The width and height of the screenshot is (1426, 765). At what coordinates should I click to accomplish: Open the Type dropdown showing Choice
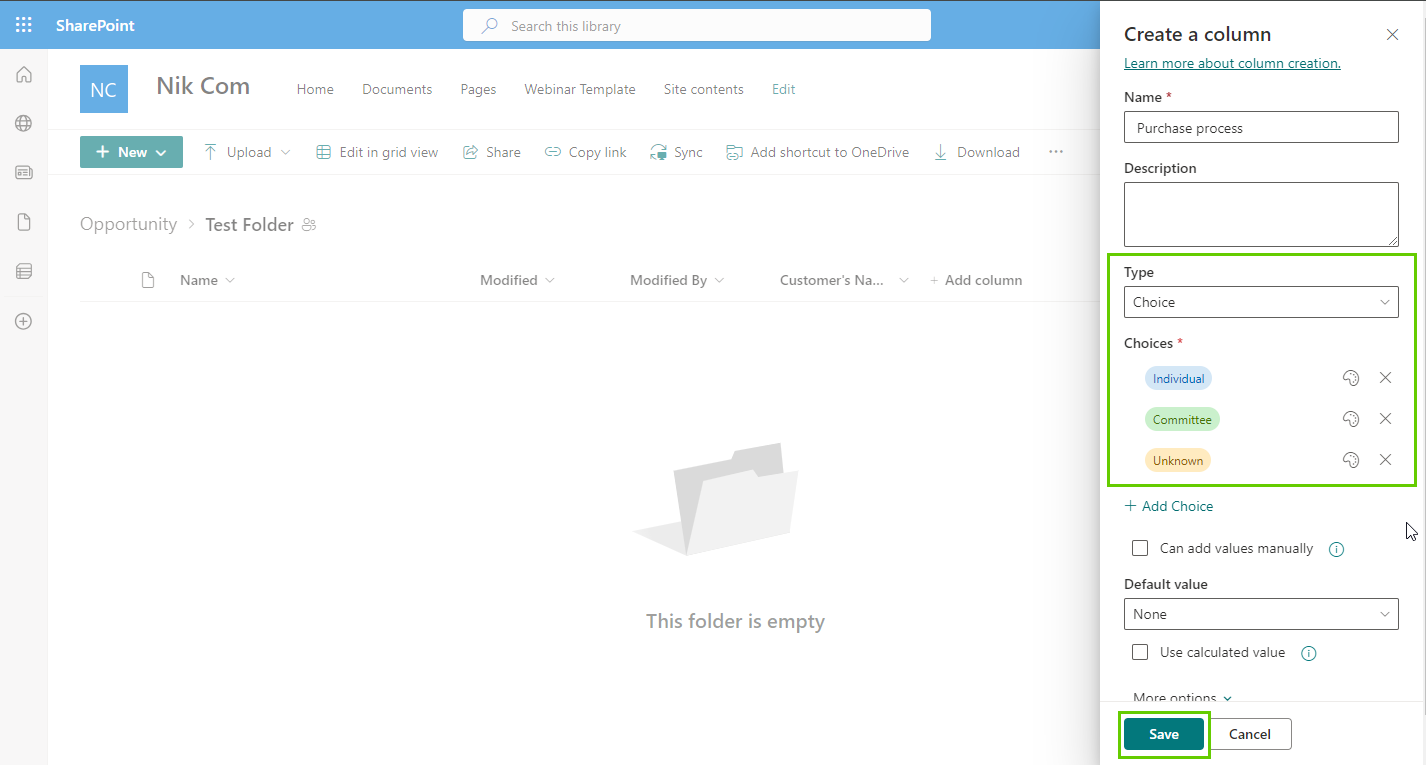click(1260, 302)
